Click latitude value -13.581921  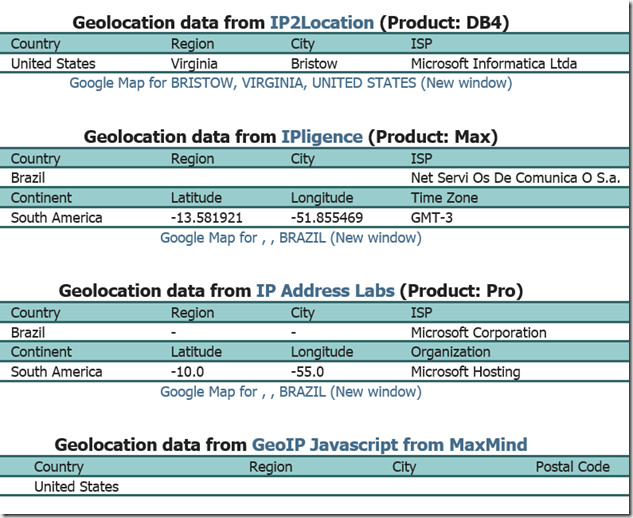pyautogui.click(x=206, y=218)
